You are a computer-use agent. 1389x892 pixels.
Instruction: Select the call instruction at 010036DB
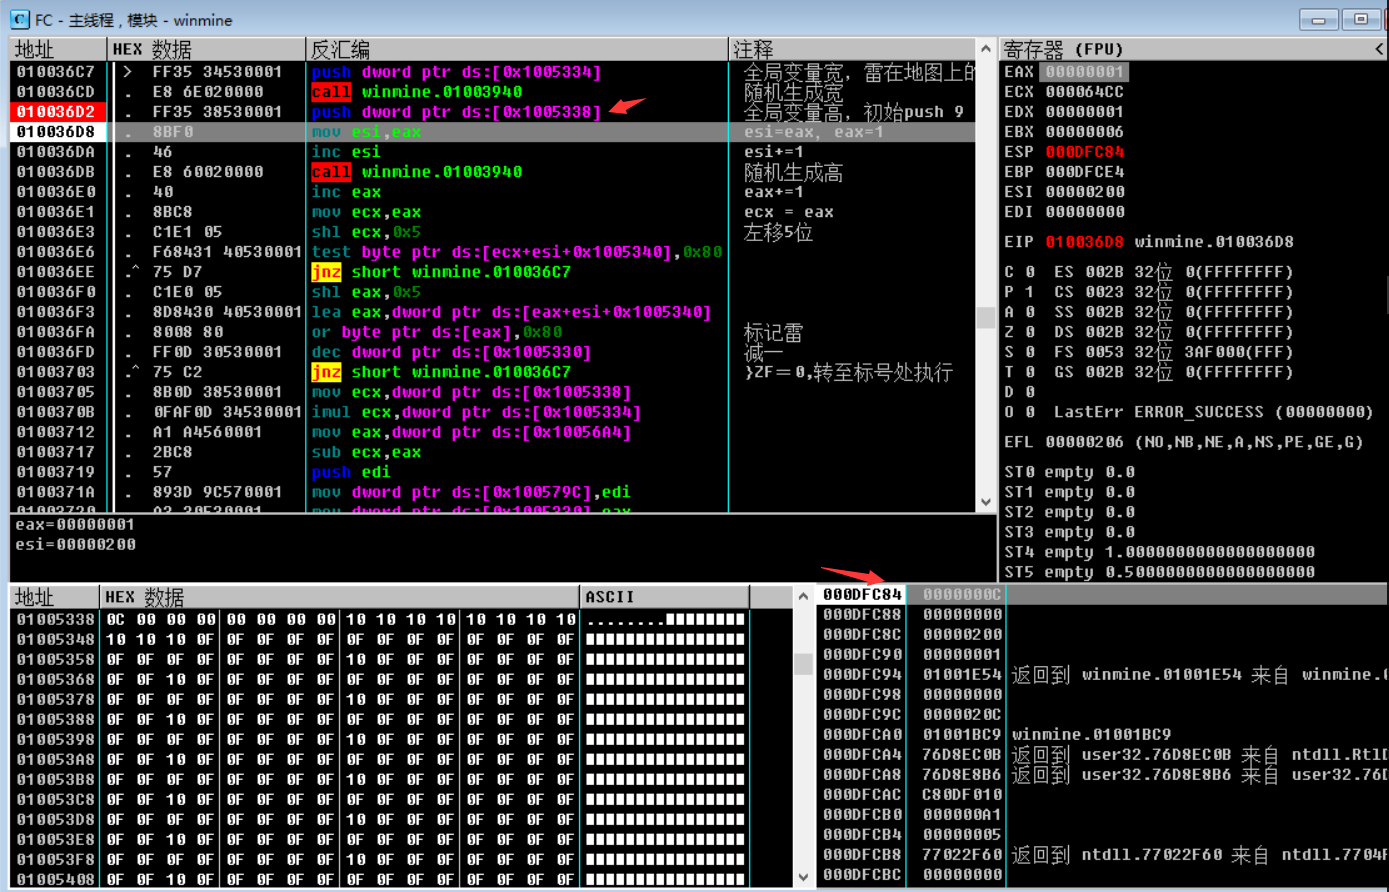point(416,172)
